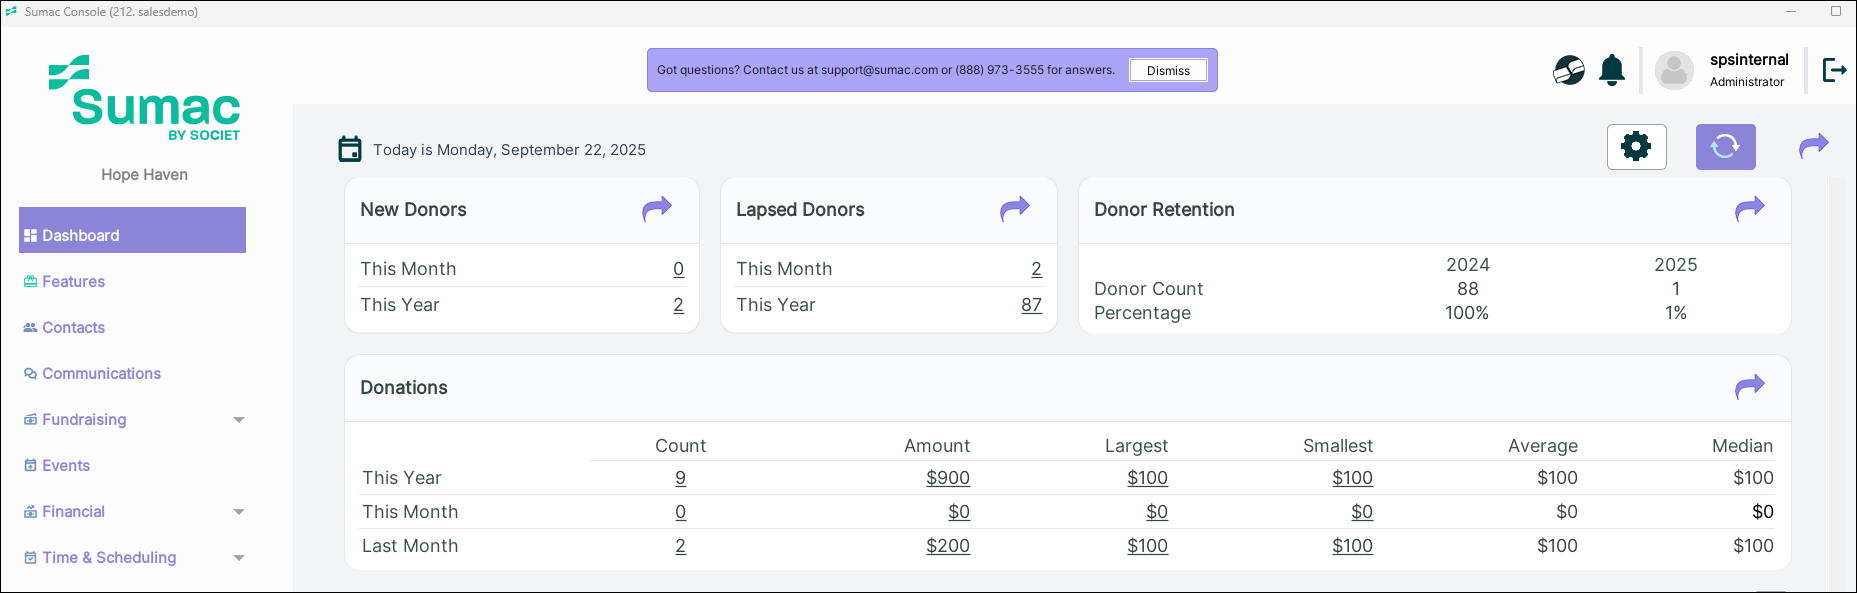
Task: Dismiss the support contact banner
Action: [x=1168, y=70]
